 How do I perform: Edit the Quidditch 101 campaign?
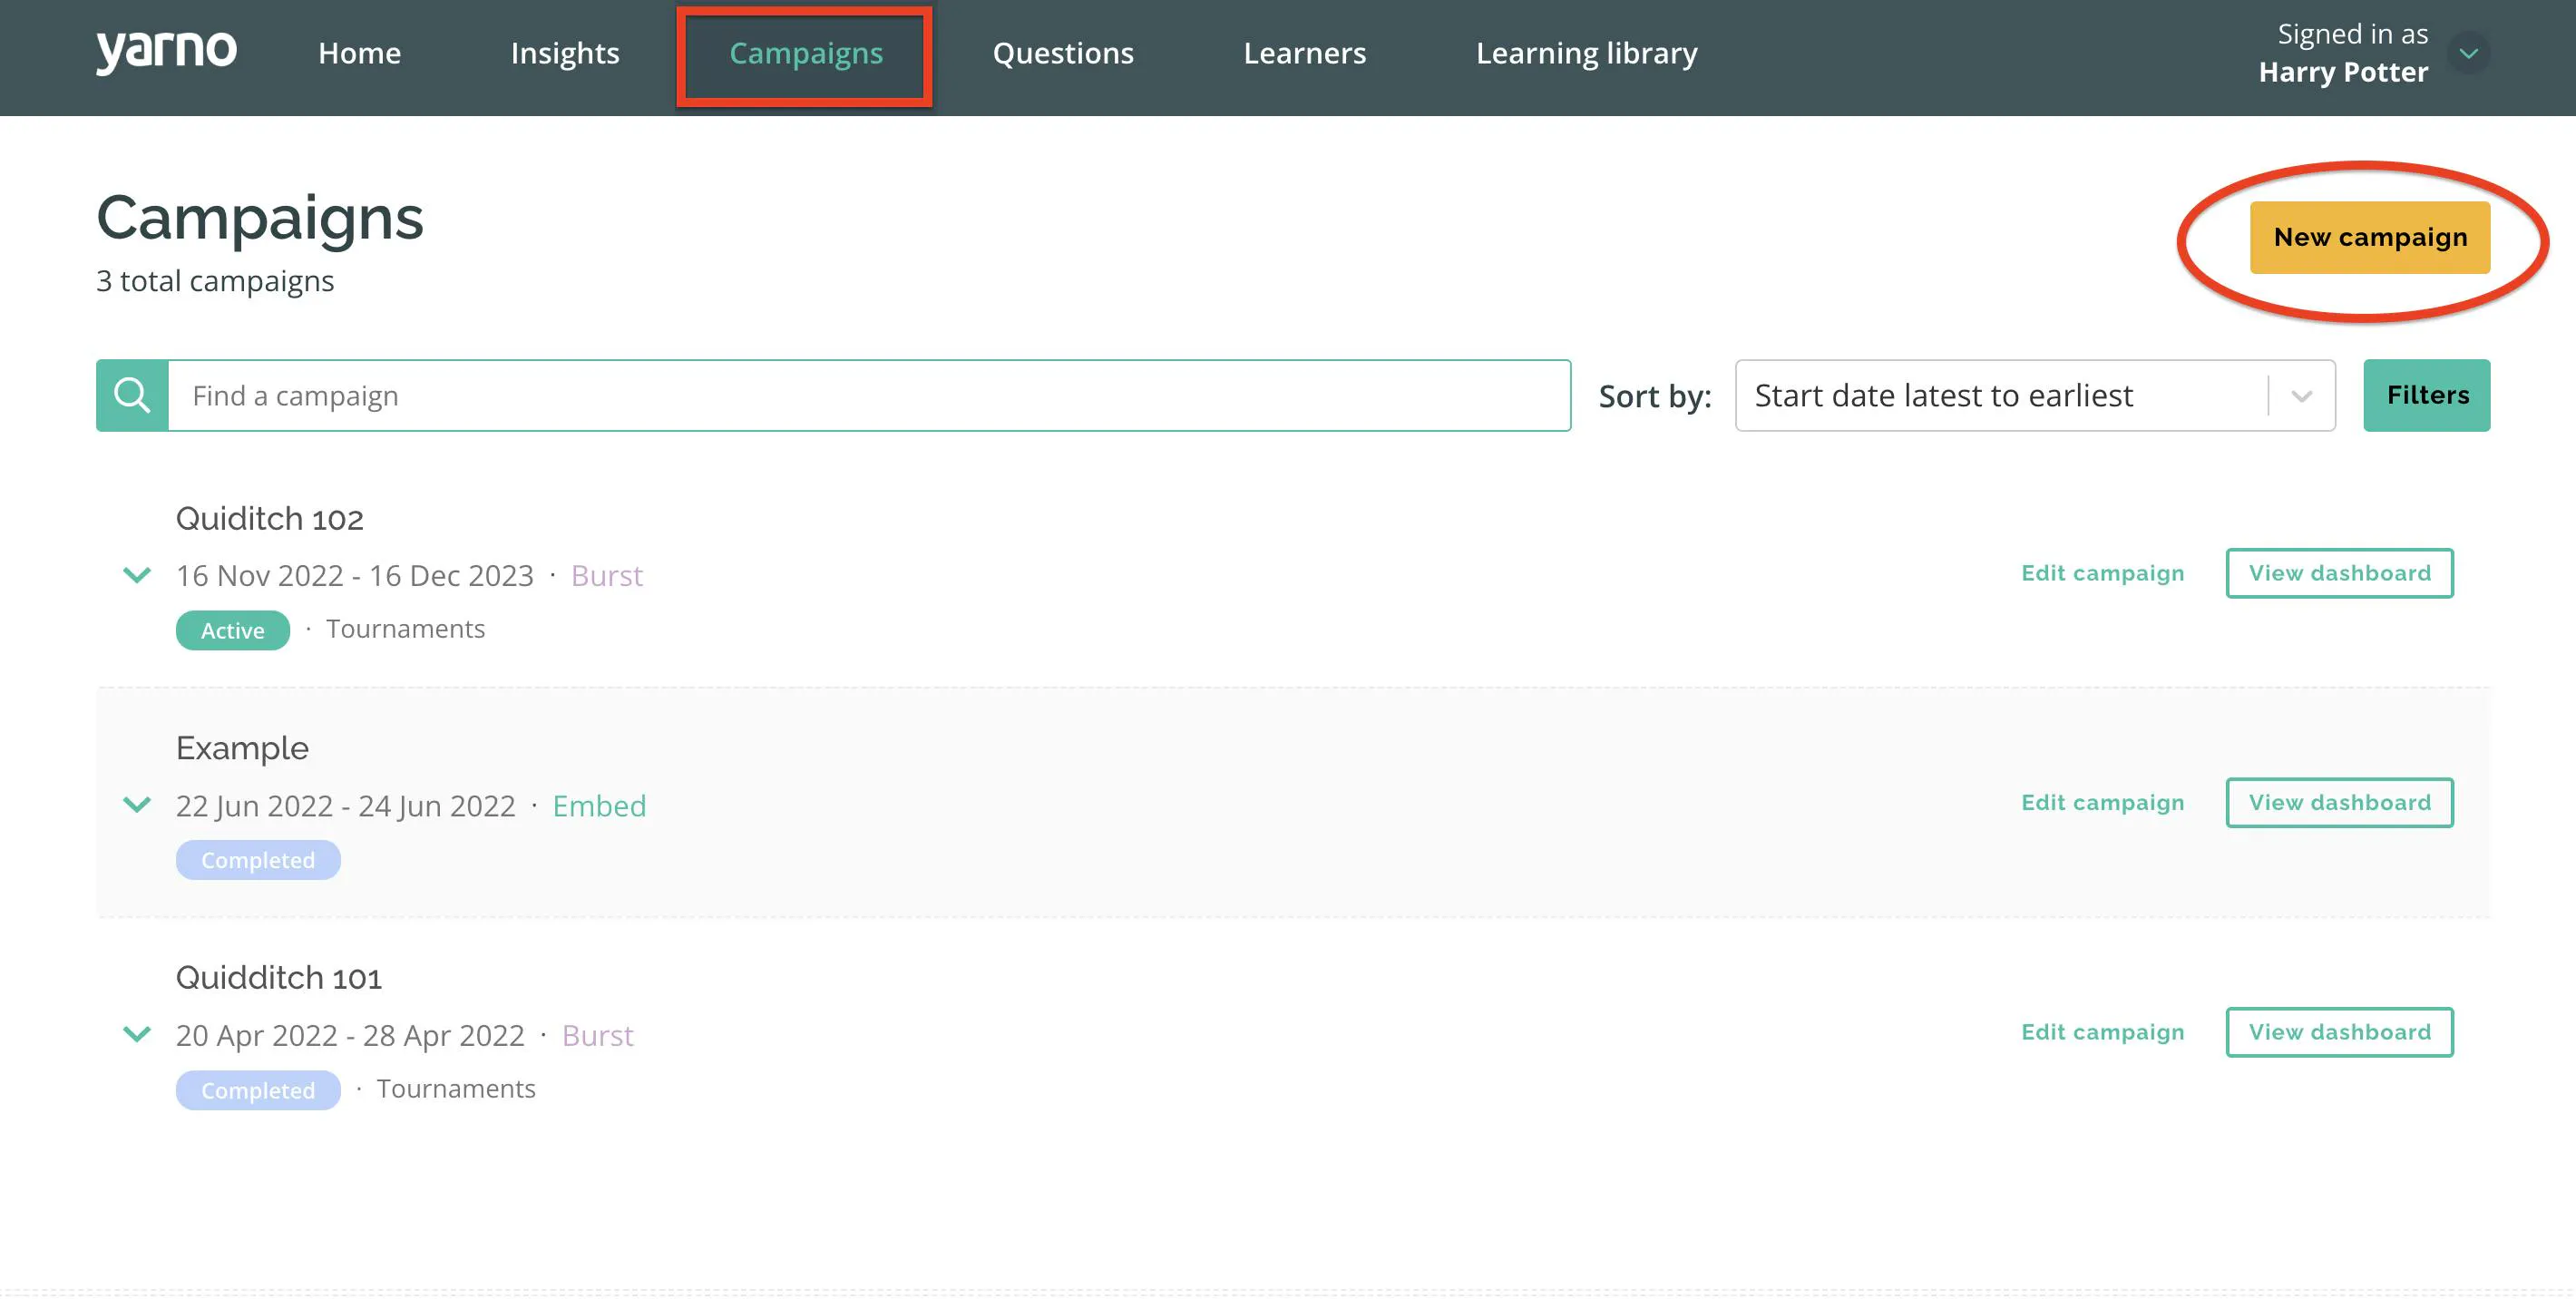point(2102,1032)
